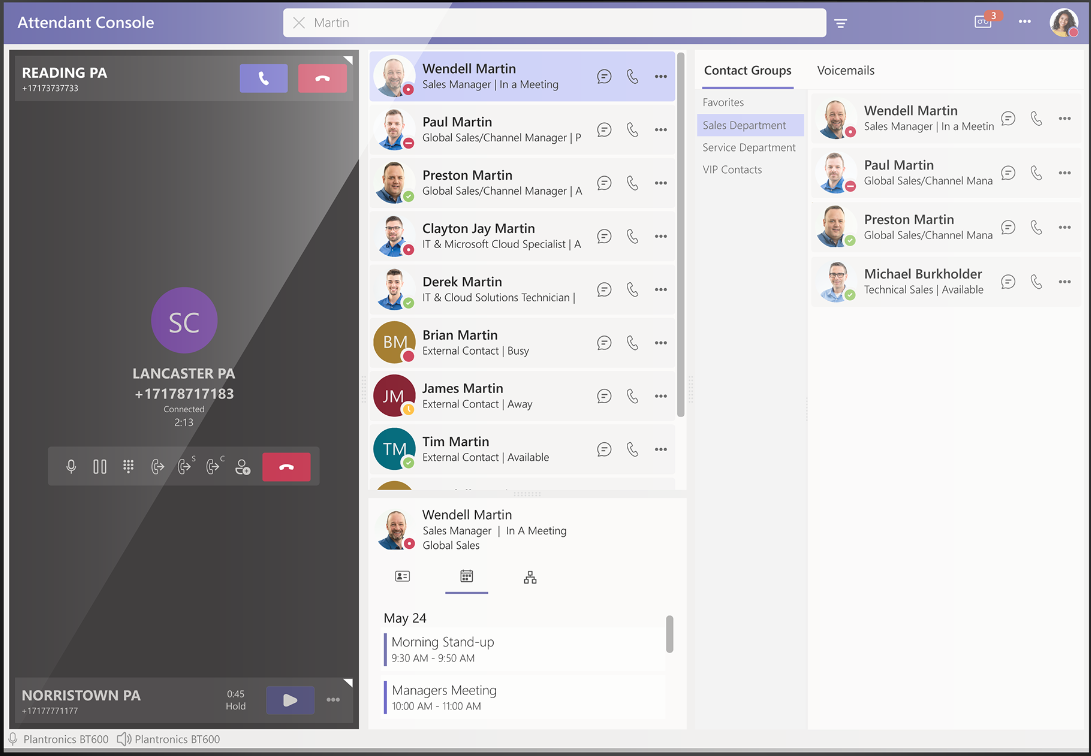This screenshot has height=756, width=1091.
Task: Answer the READING PA incoming call
Action: click(x=264, y=79)
